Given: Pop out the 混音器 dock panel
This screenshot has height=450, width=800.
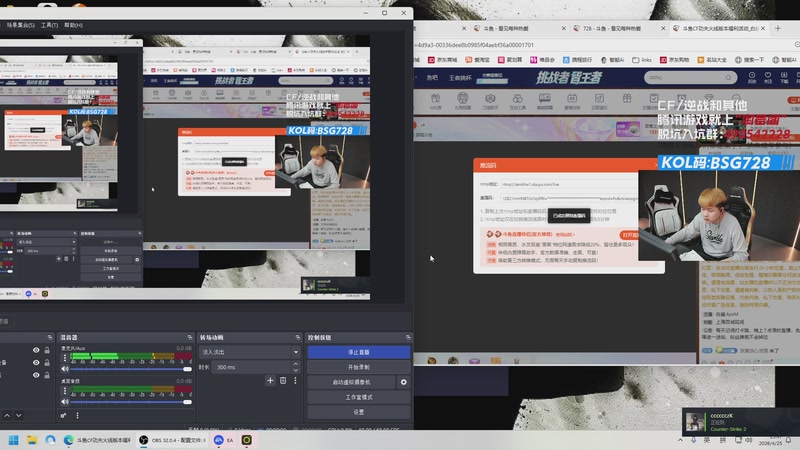Looking at the screenshot, I should (x=190, y=337).
